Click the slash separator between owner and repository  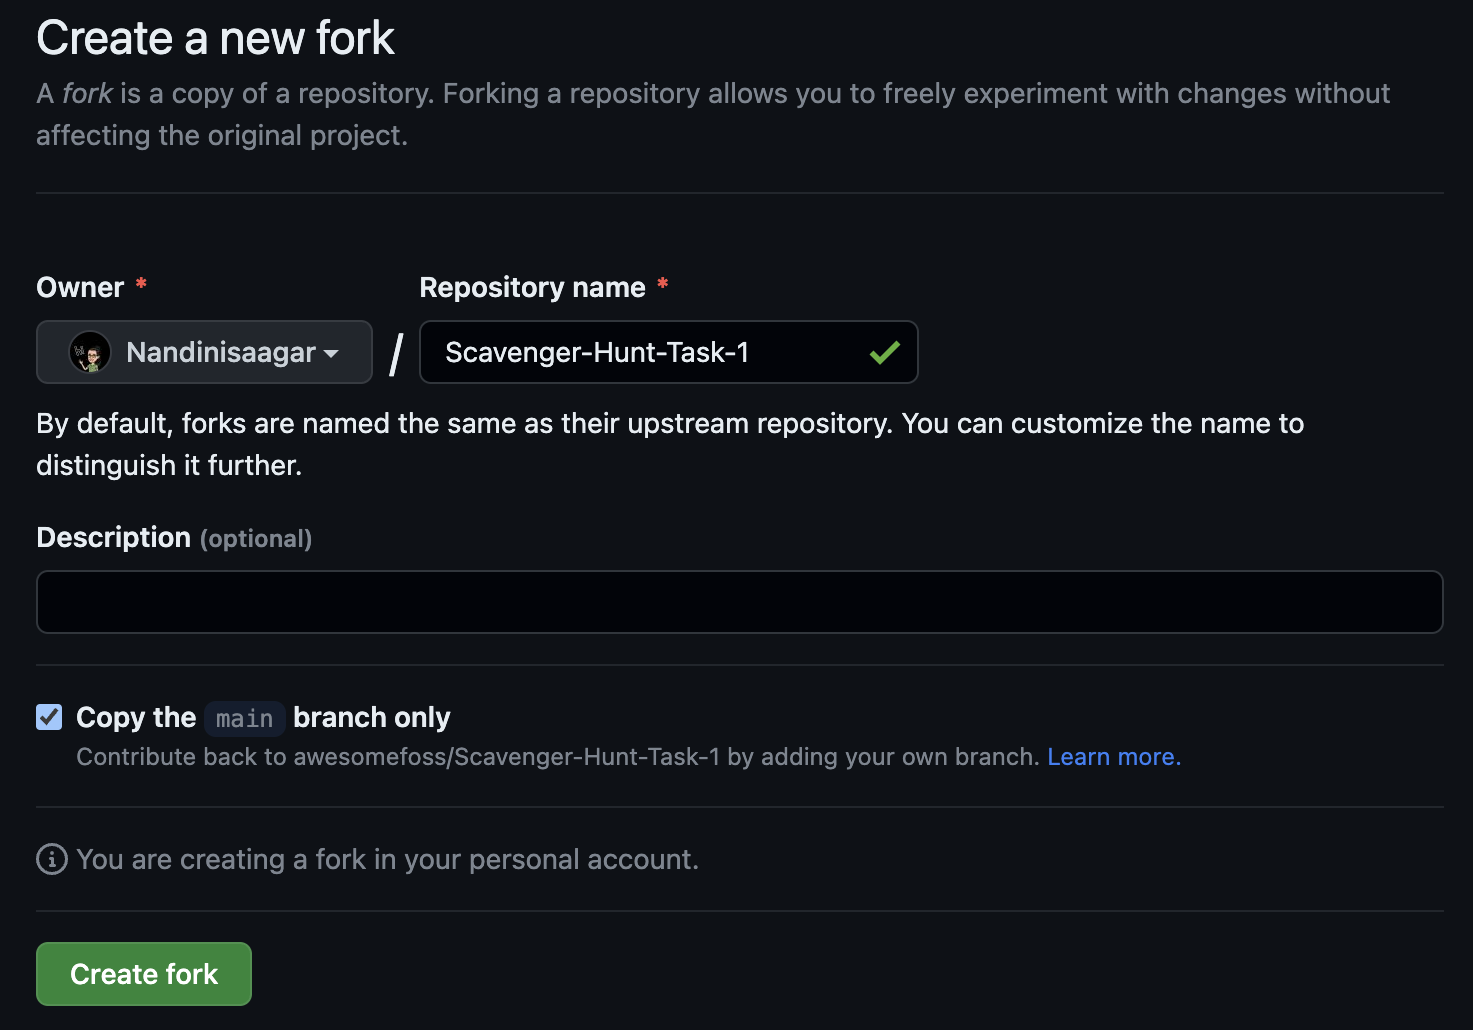click(x=396, y=352)
